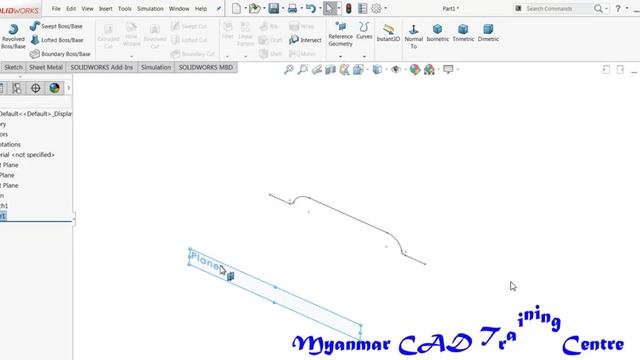This screenshot has width=640, height=360.
Task: Open the dropdown arrow next to Options gear
Action: click(x=385, y=9)
